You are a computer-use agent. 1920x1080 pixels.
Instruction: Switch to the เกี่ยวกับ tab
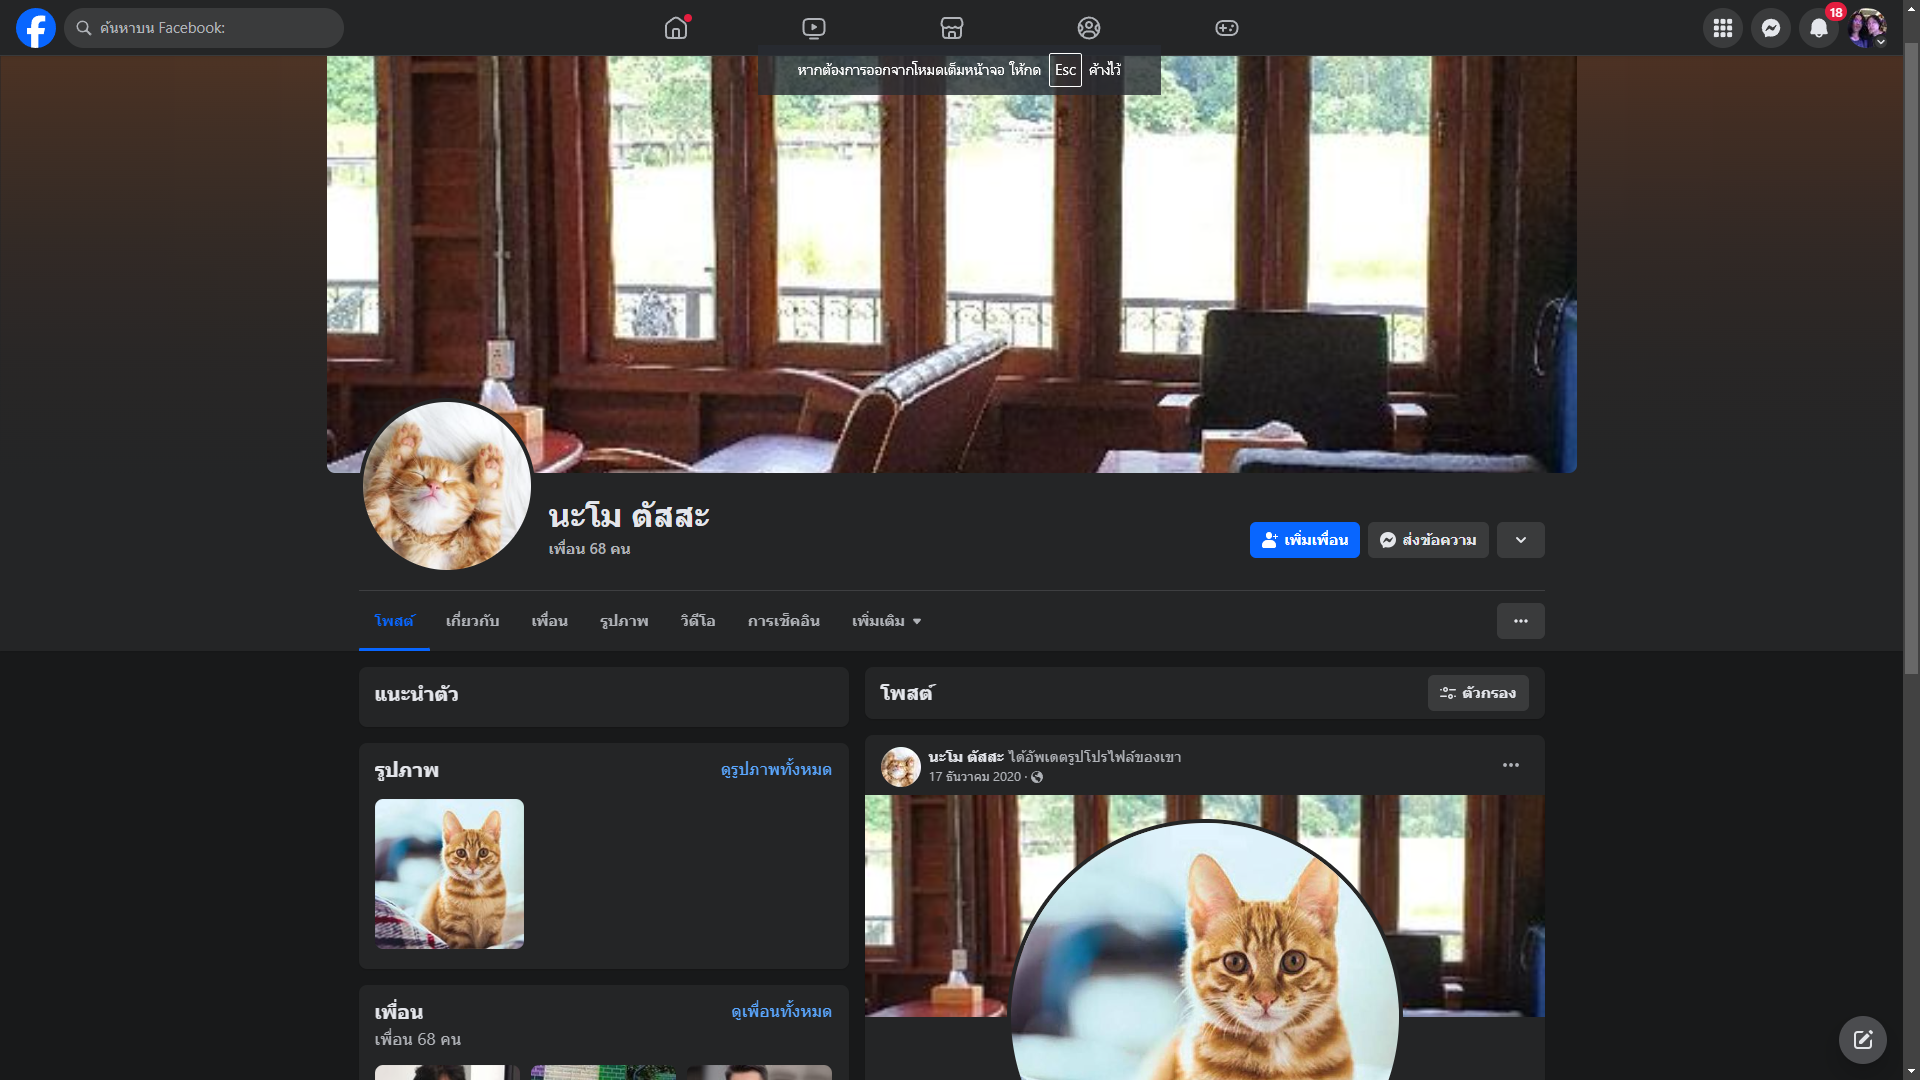pos(472,621)
